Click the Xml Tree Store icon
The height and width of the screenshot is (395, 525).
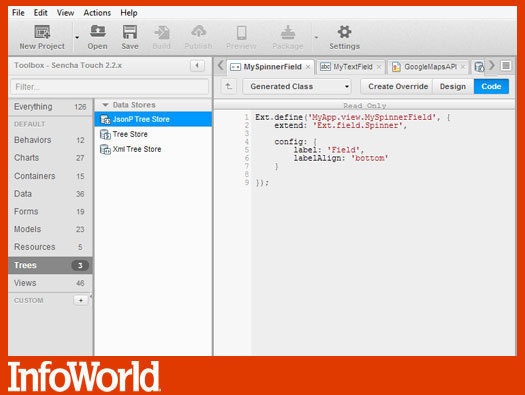pyautogui.click(x=105, y=149)
